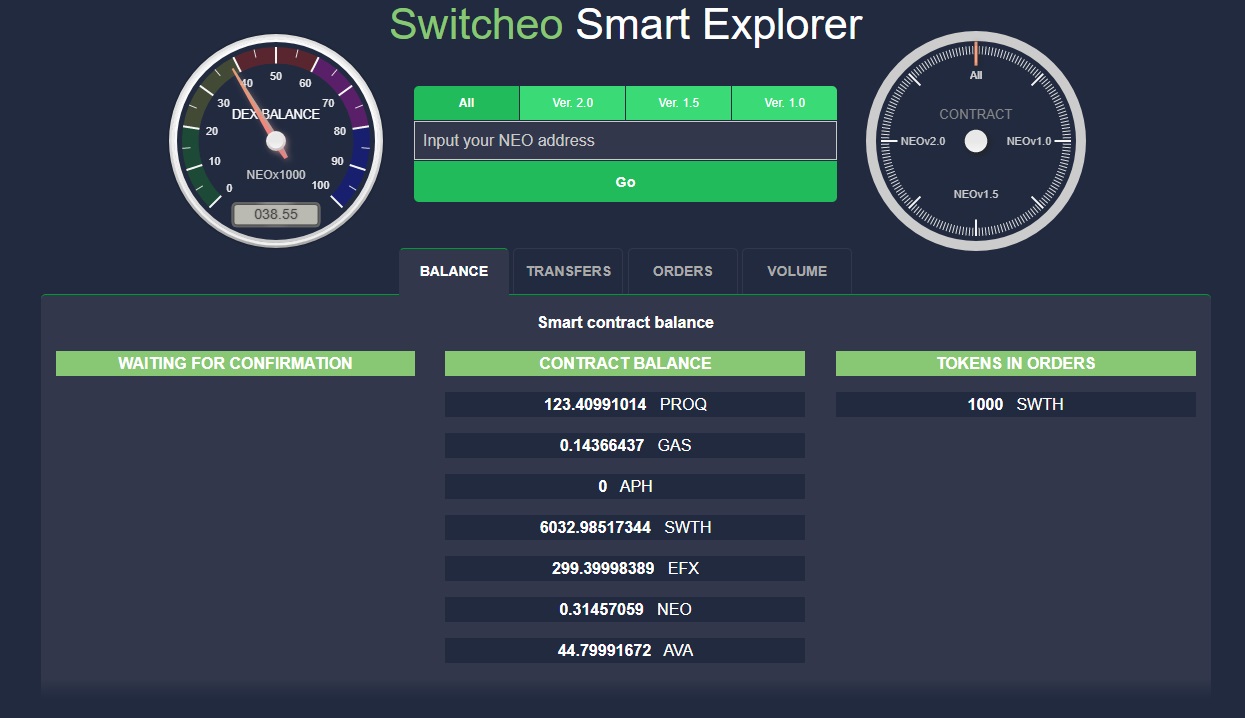Screen dimensions: 1245x718
Task: Click the contract dial center knob
Action: coord(976,142)
